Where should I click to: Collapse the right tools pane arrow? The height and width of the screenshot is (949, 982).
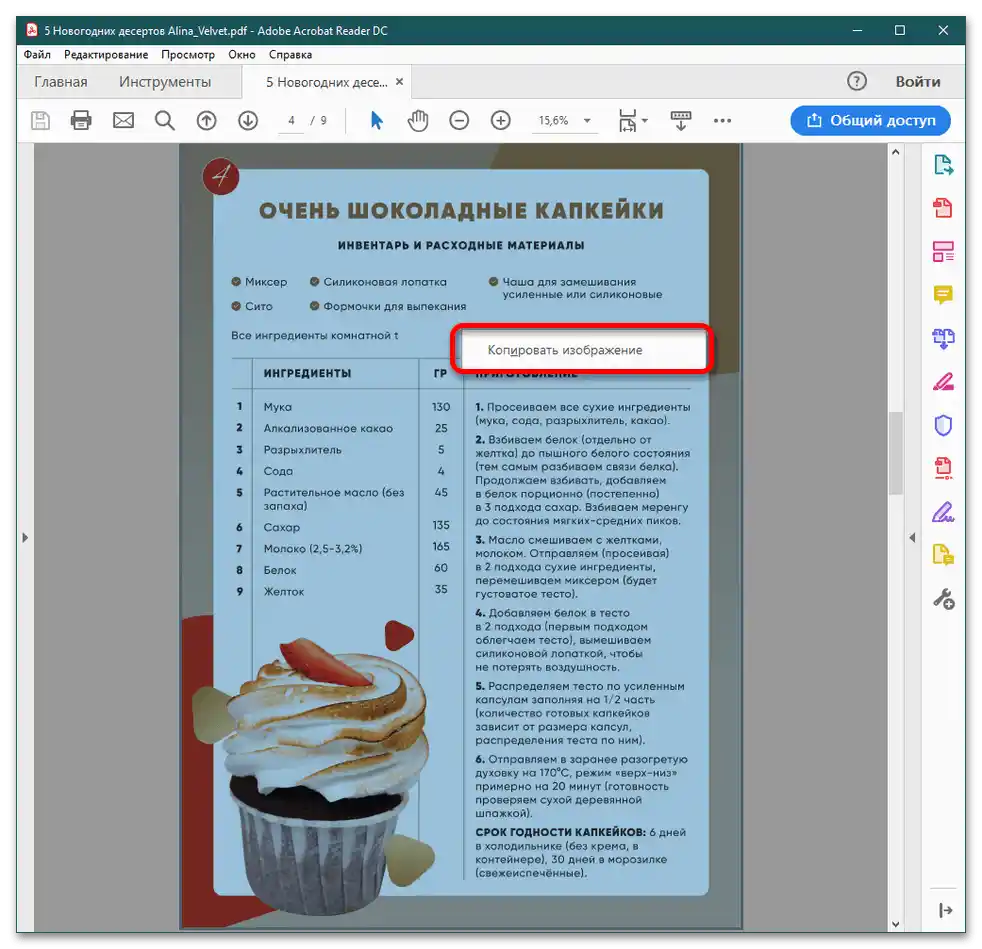coord(946,910)
